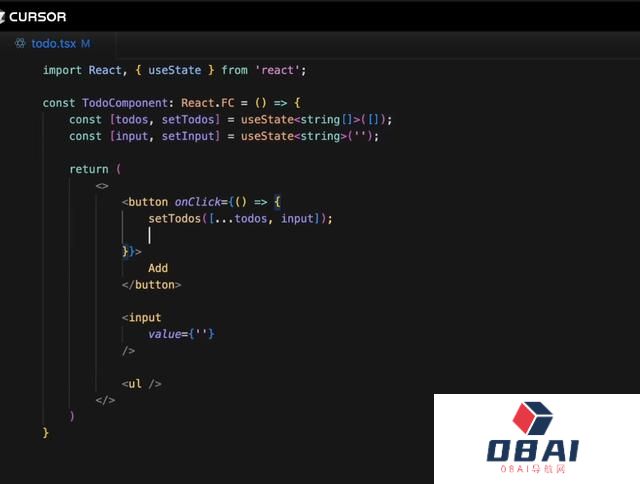Open the todo.tsx editor tab
Screen dimensions: 640x484
(x=57, y=44)
